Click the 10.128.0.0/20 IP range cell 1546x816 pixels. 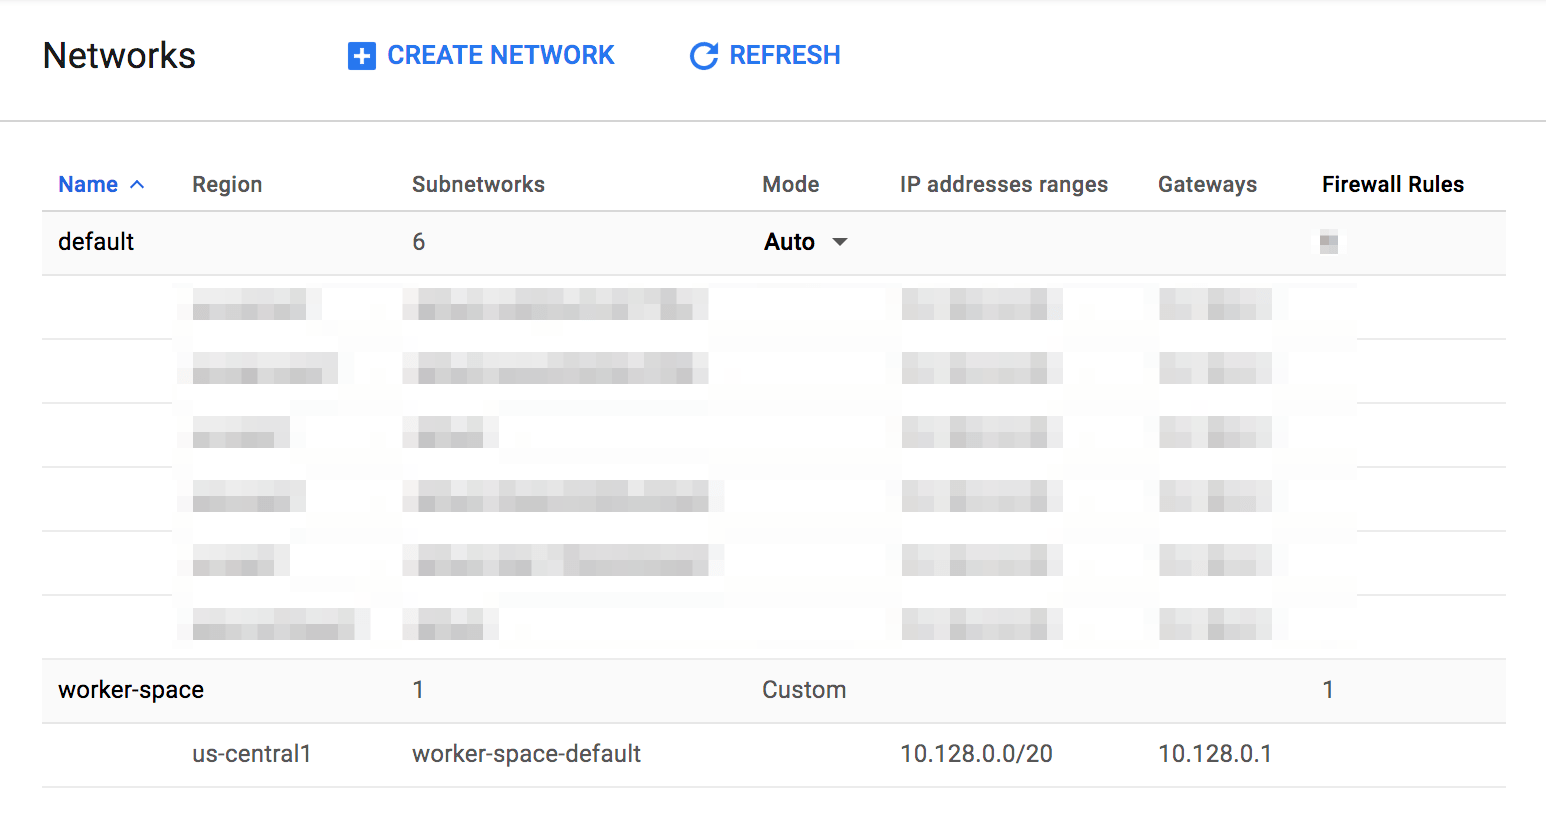(x=976, y=754)
